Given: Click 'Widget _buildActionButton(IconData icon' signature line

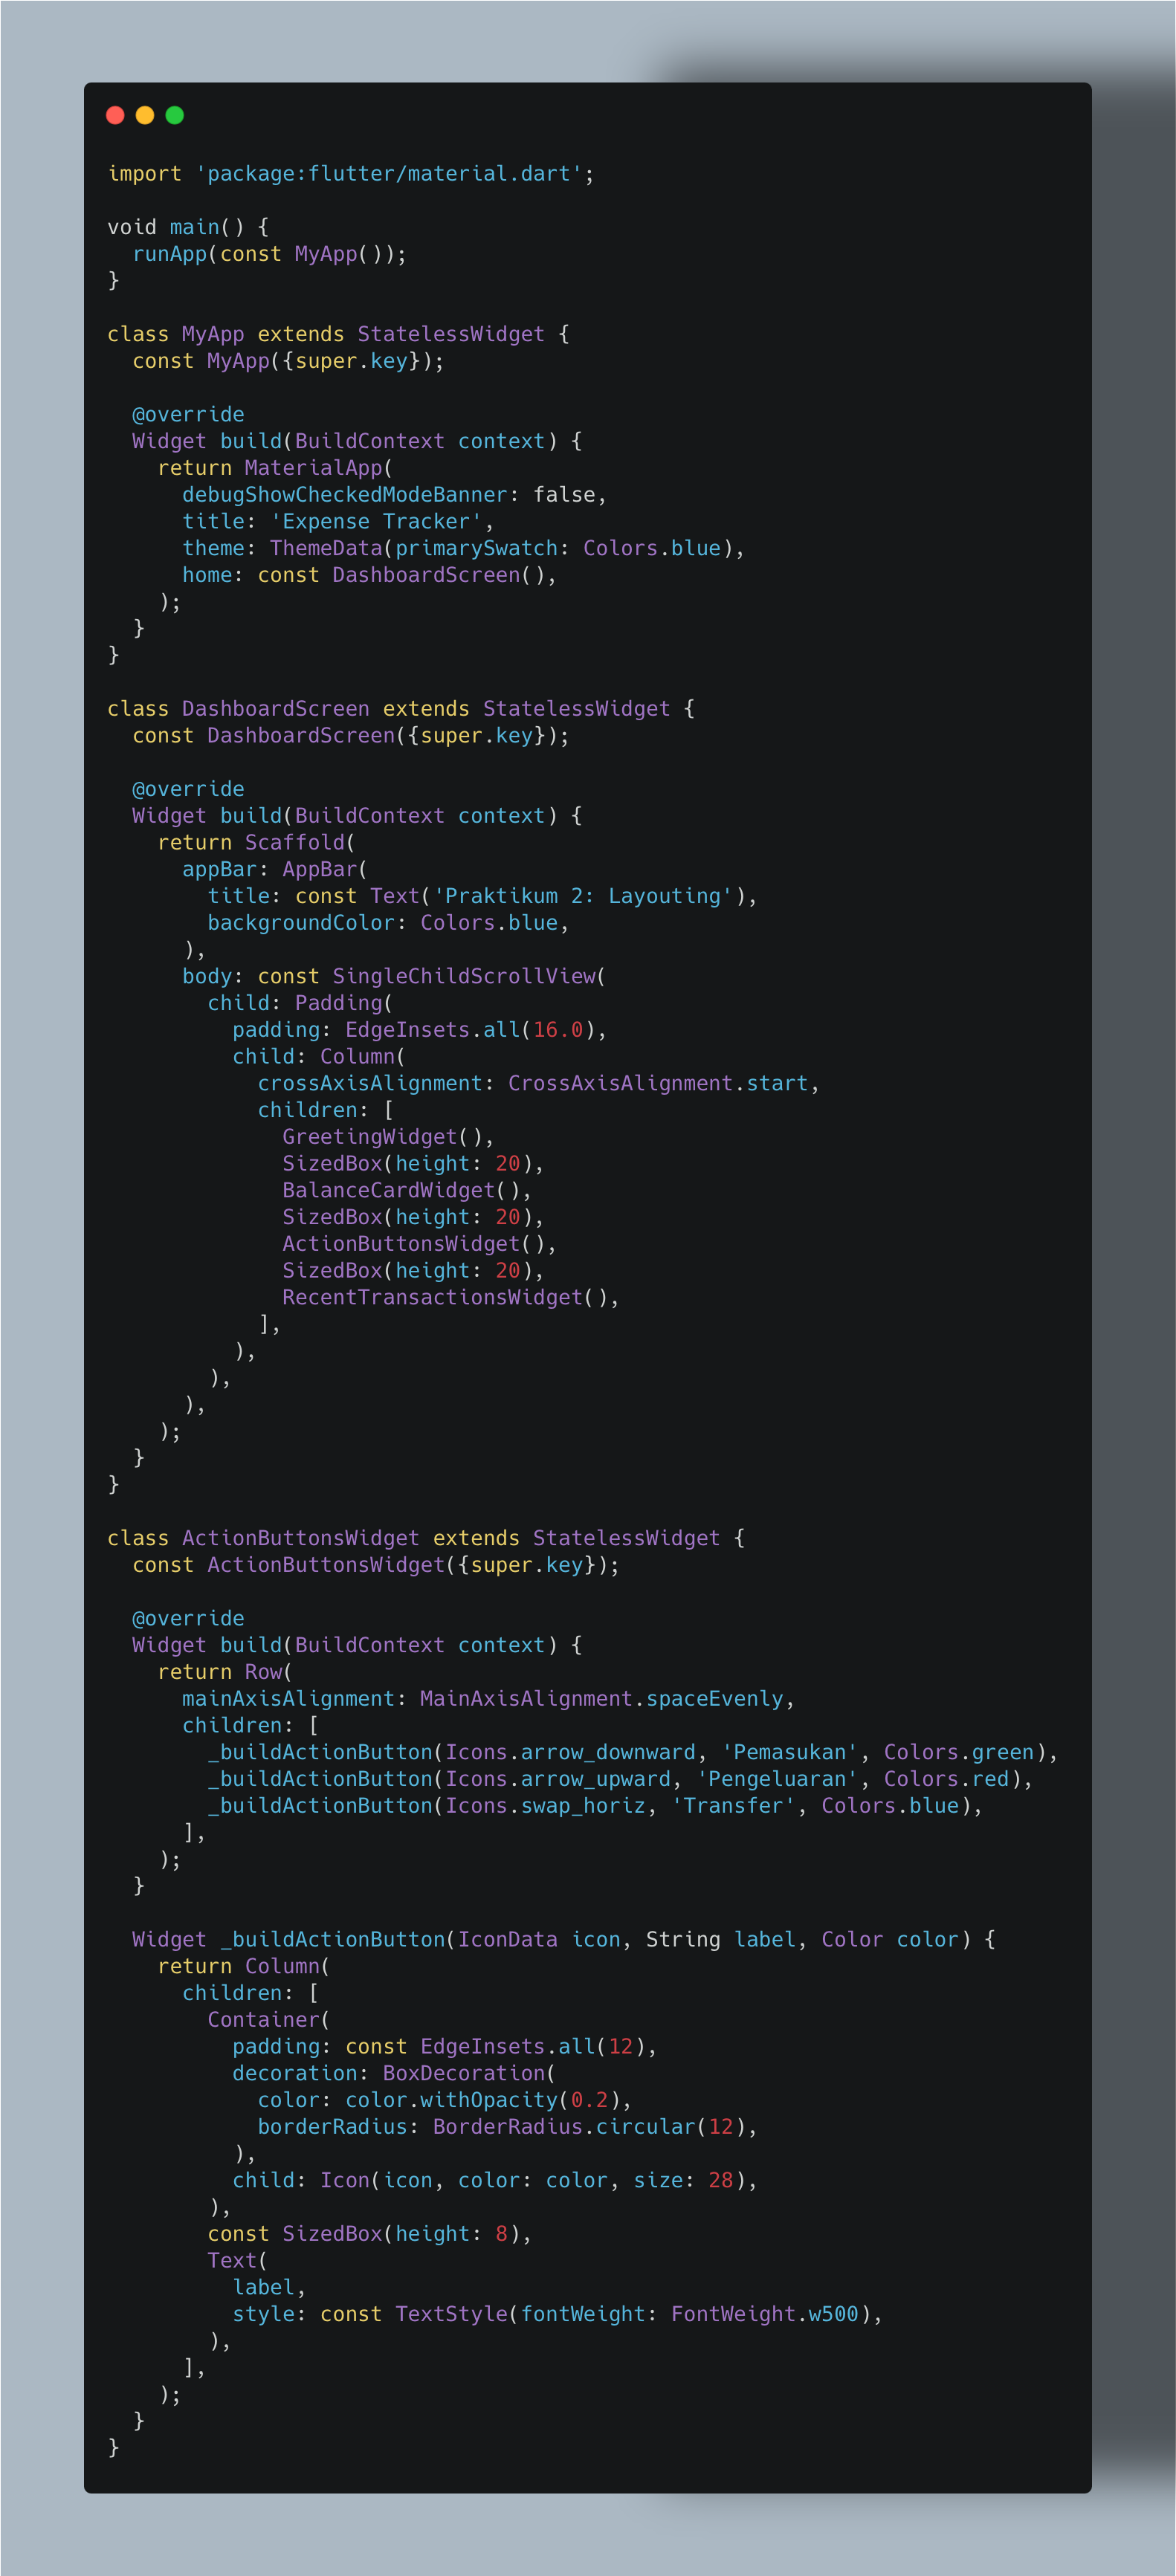Looking at the screenshot, I should click(564, 1940).
